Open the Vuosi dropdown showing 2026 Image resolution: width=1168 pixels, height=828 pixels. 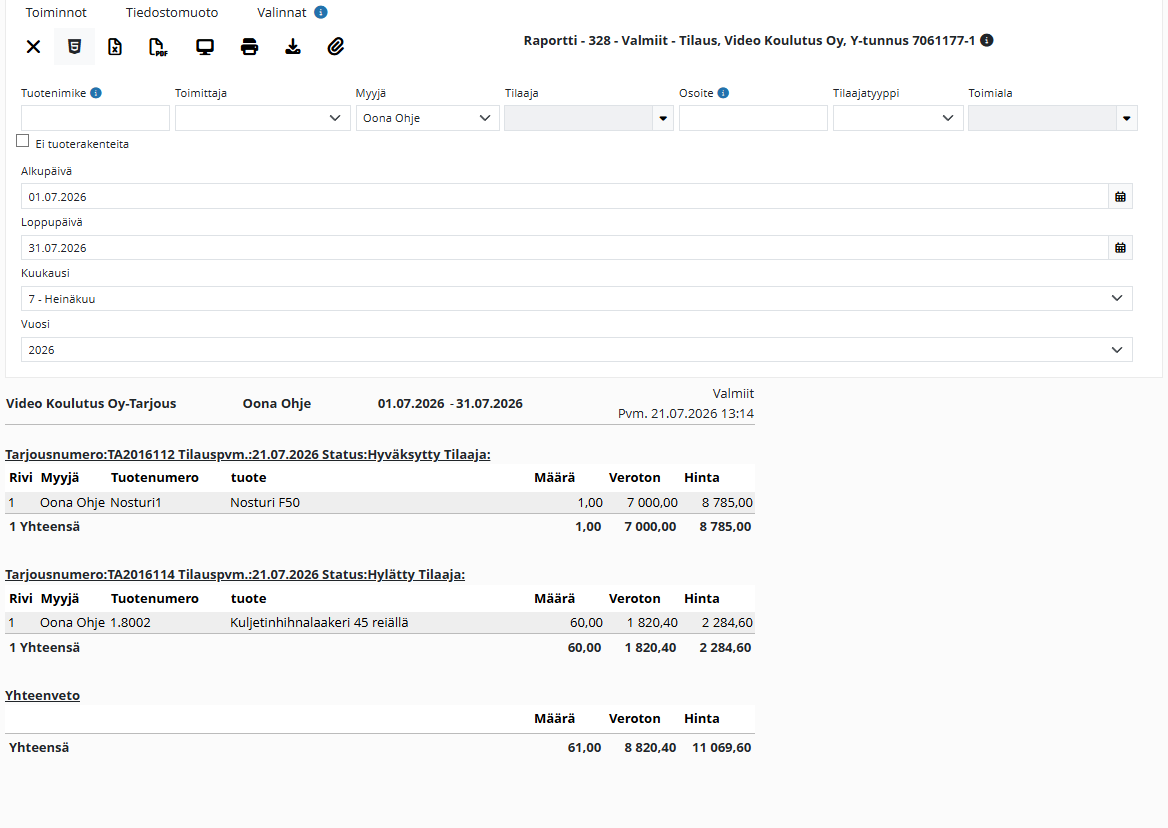tap(577, 350)
